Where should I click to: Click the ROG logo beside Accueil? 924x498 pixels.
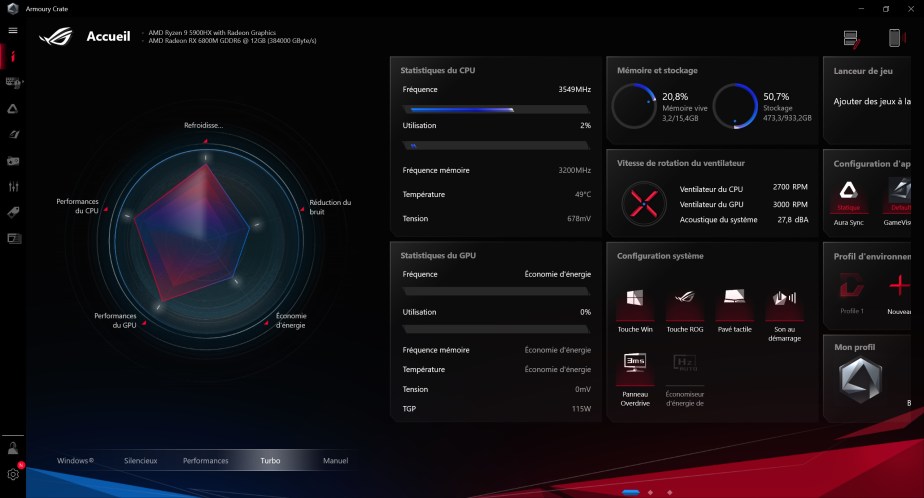[55, 37]
